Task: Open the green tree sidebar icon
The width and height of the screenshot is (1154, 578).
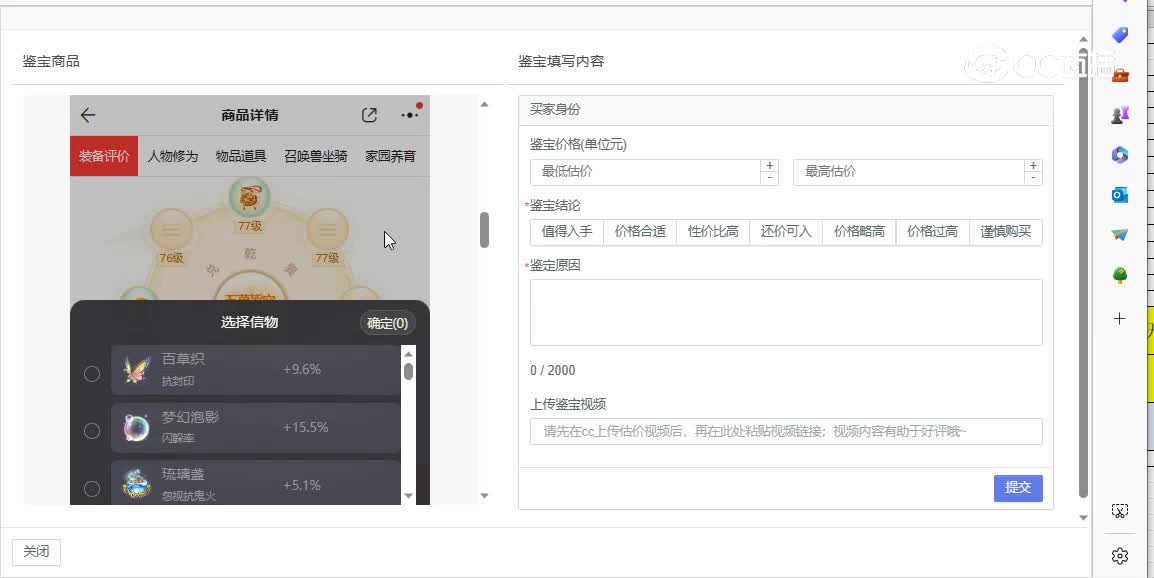Action: [x=1119, y=275]
